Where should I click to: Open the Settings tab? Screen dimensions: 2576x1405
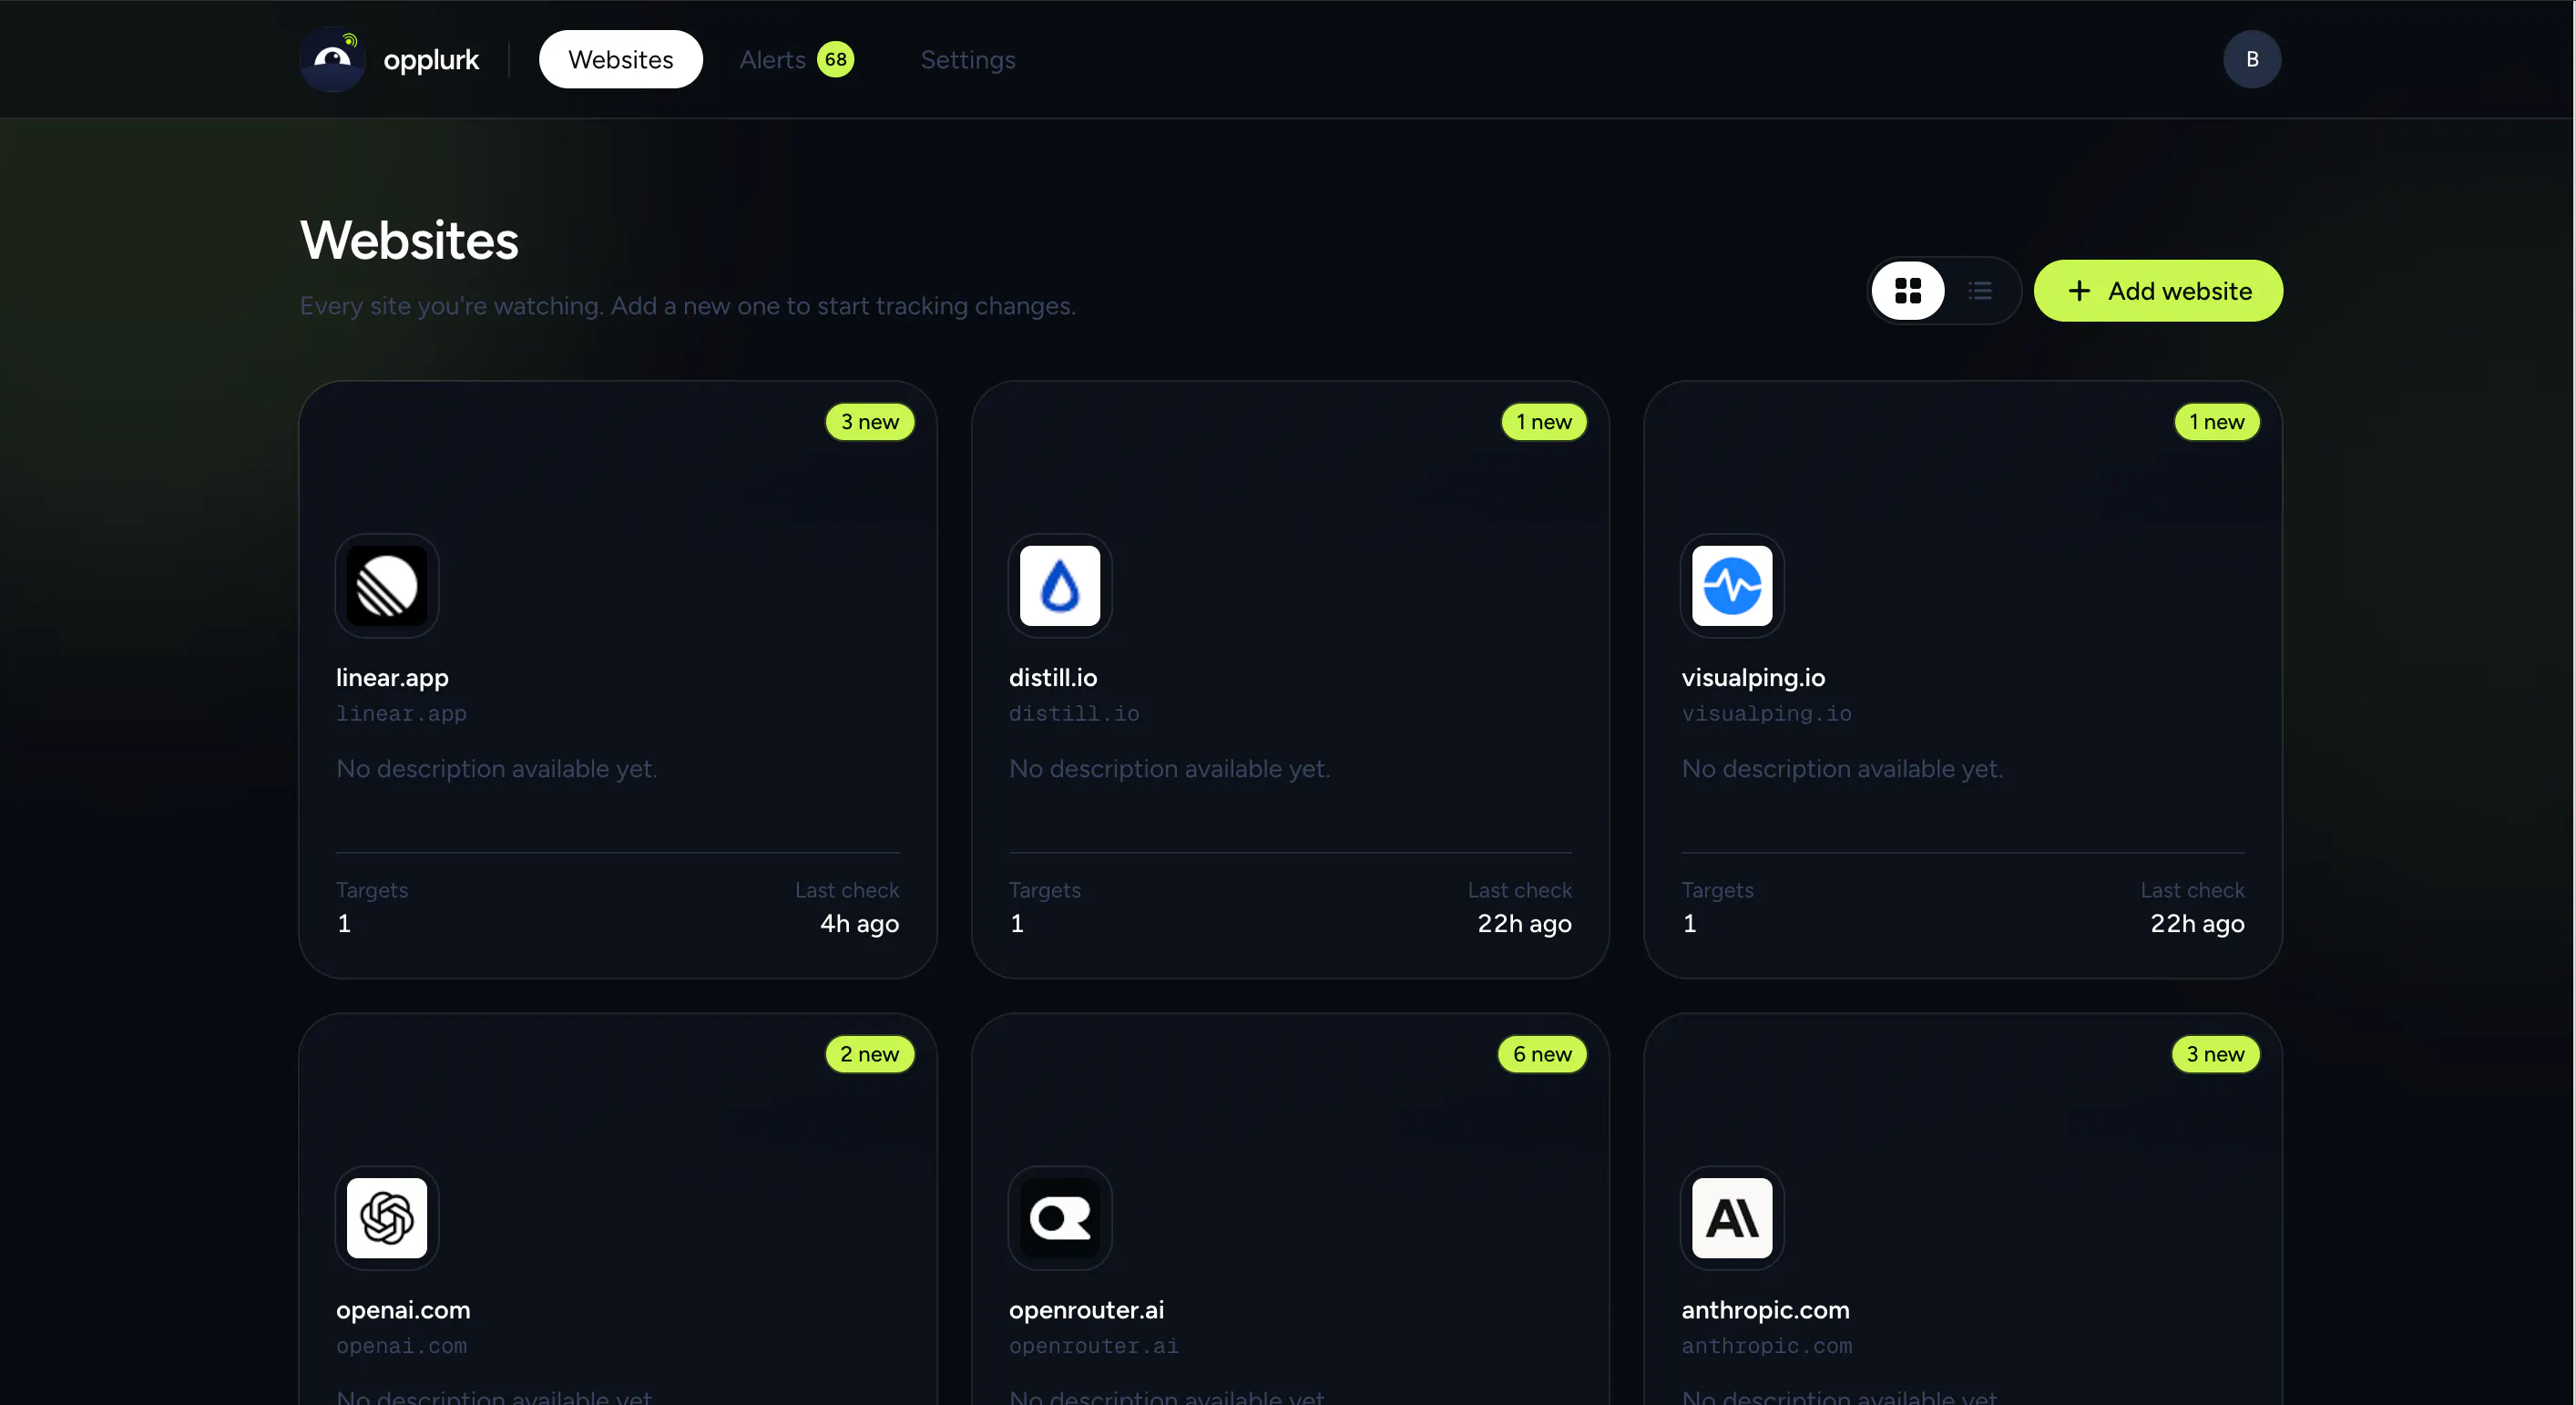pos(967,59)
